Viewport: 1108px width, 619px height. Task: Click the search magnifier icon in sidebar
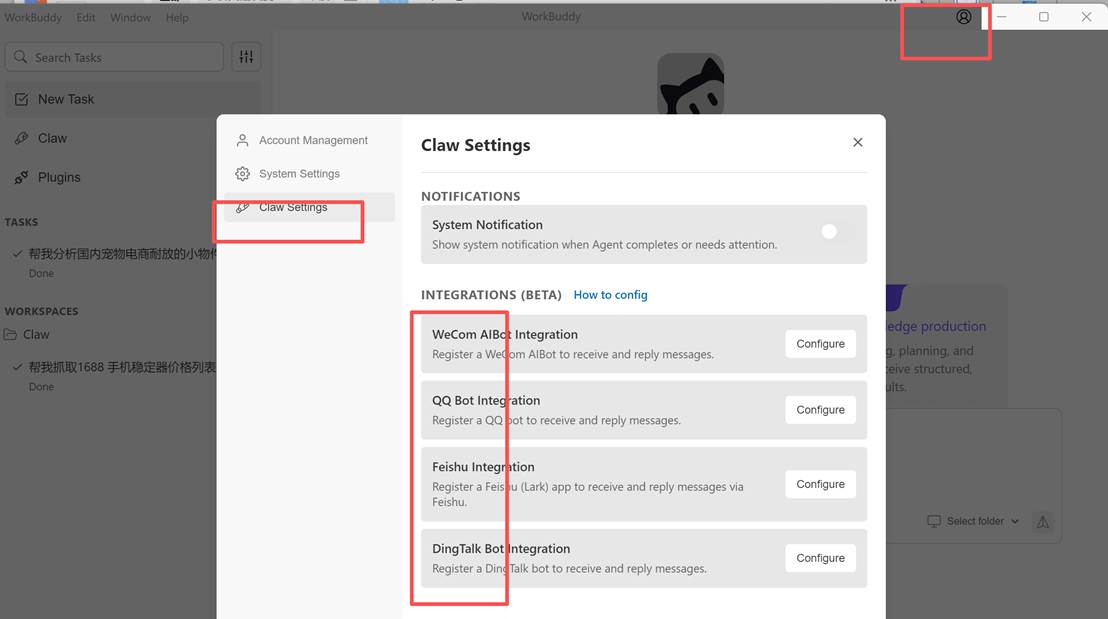tap(20, 57)
